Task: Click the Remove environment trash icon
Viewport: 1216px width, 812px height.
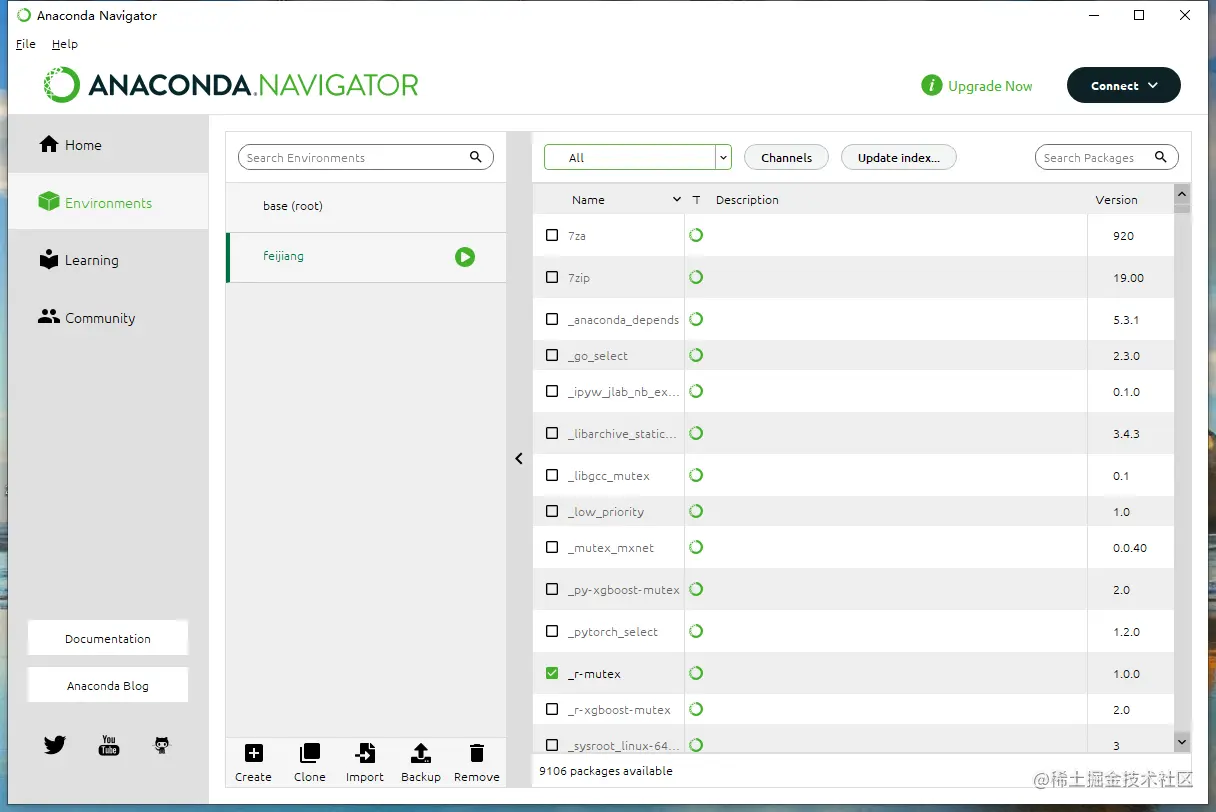Action: 477,753
